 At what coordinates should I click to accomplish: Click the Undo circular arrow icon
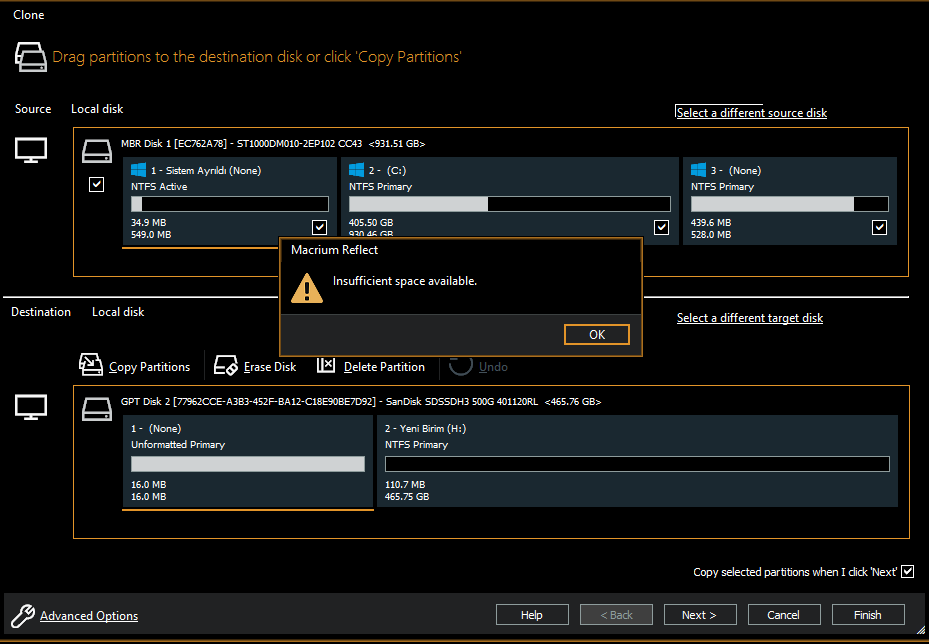point(460,365)
